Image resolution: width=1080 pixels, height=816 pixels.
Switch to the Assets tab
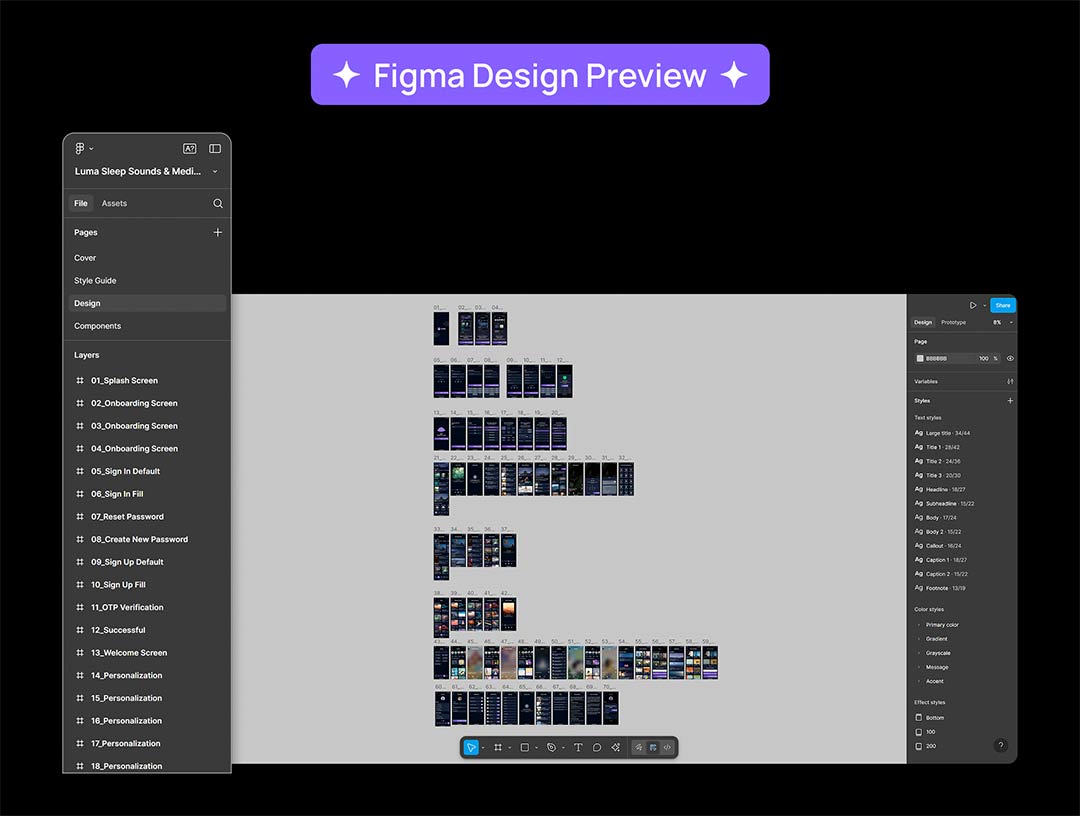coord(114,203)
